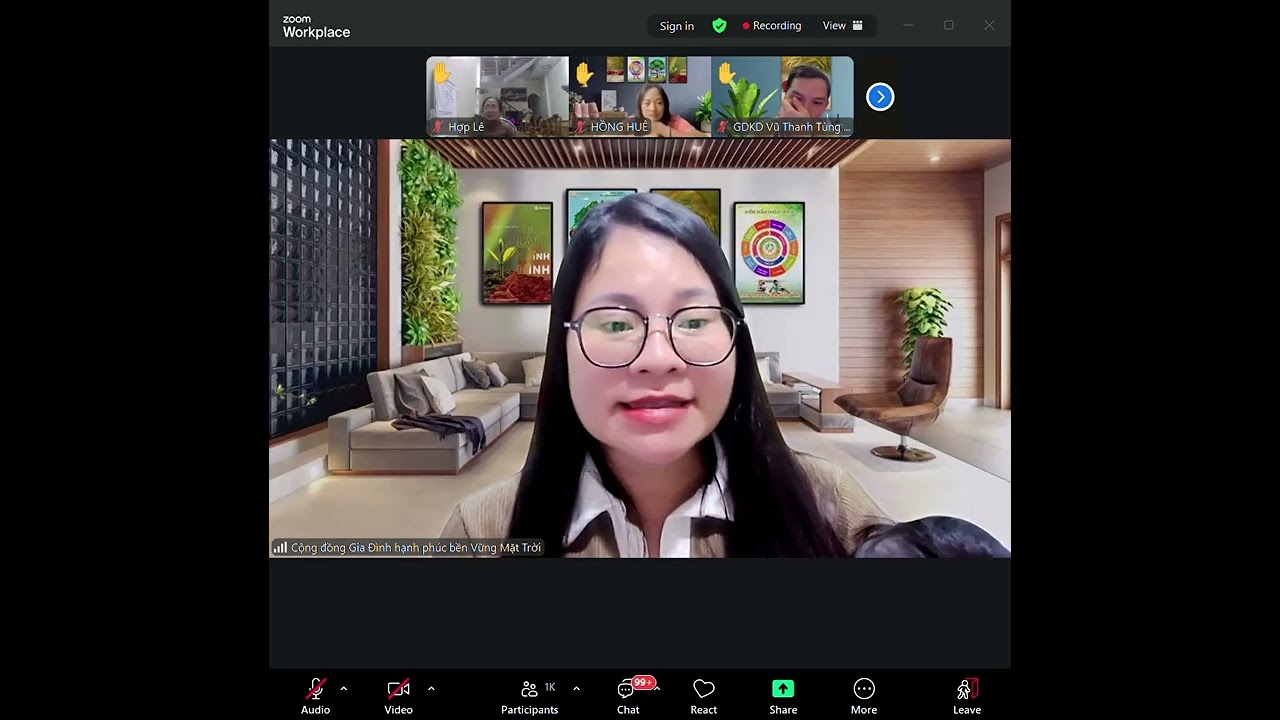This screenshot has width=1280, height=720.
Task: Close the Zoom meeting window
Action: (989, 26)
